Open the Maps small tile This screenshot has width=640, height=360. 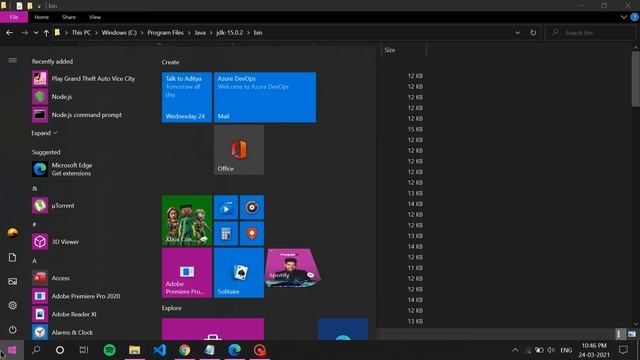pos(252,233)
